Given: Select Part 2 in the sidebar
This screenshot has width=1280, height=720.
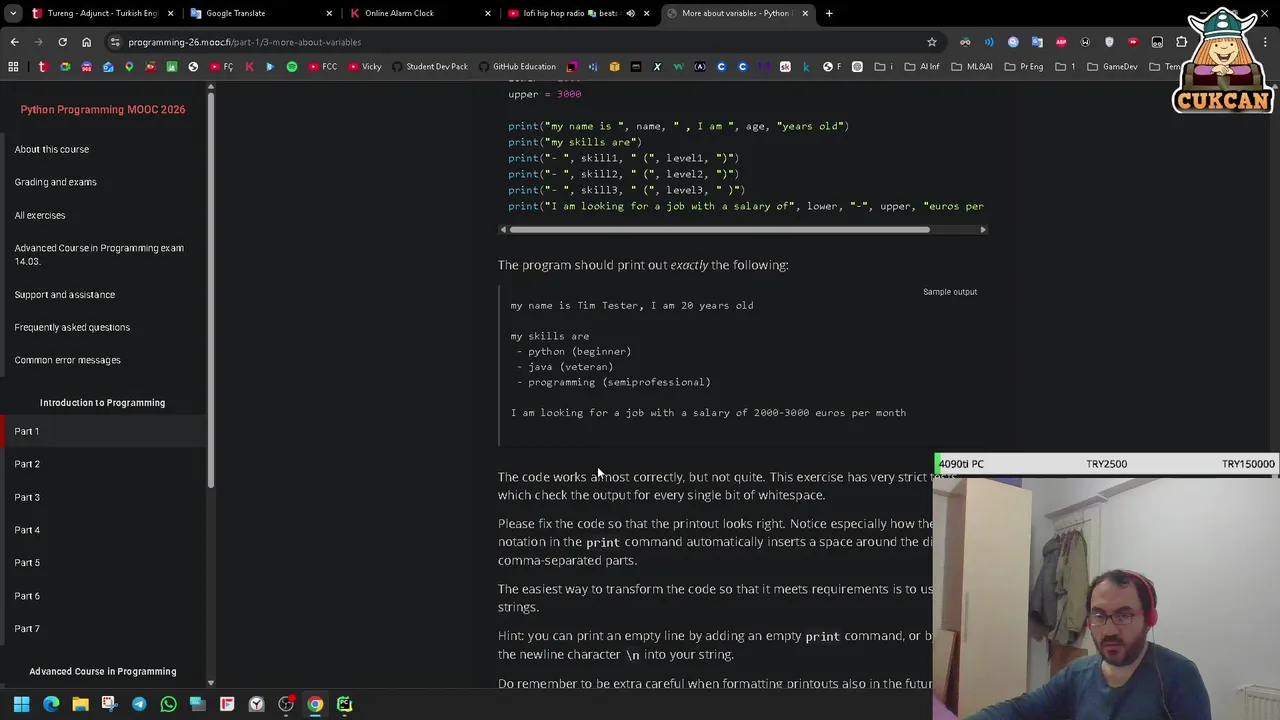Looking at the screenshot, I should [27, 464].
